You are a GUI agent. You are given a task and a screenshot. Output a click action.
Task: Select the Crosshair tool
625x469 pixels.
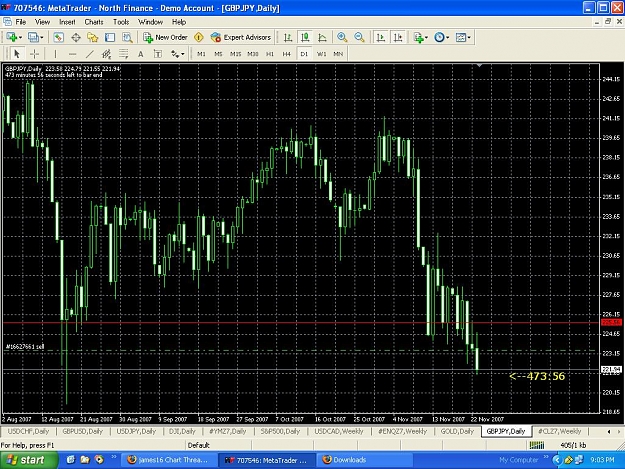click(x=34, y=54)
